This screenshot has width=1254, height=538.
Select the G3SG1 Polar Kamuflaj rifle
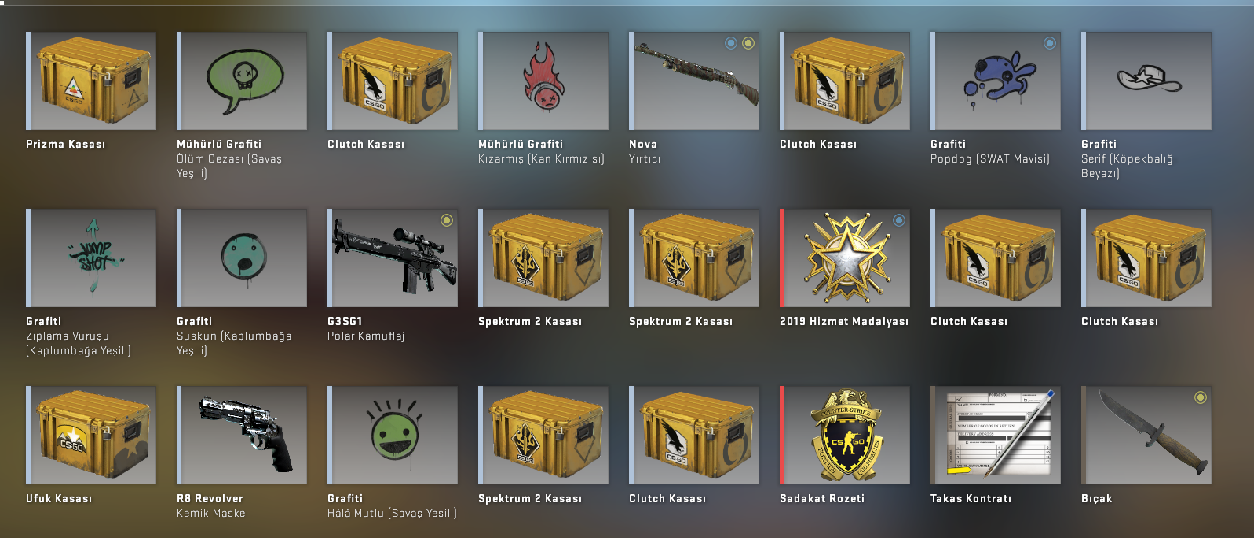pos(393,258)
